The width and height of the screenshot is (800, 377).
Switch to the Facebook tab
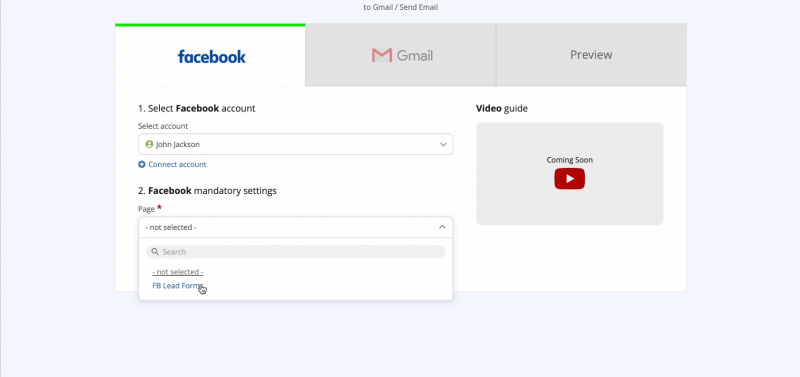tap(210, 55)
